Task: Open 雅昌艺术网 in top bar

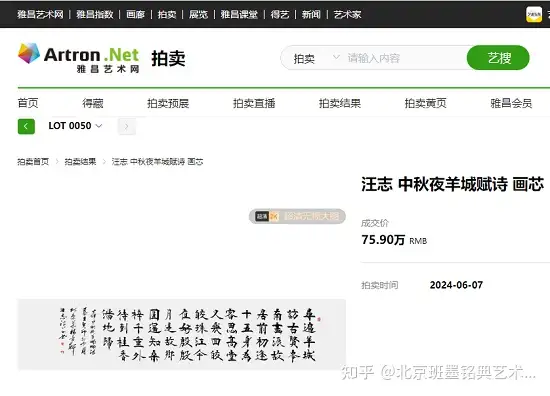Action: (x=40, y=14)
